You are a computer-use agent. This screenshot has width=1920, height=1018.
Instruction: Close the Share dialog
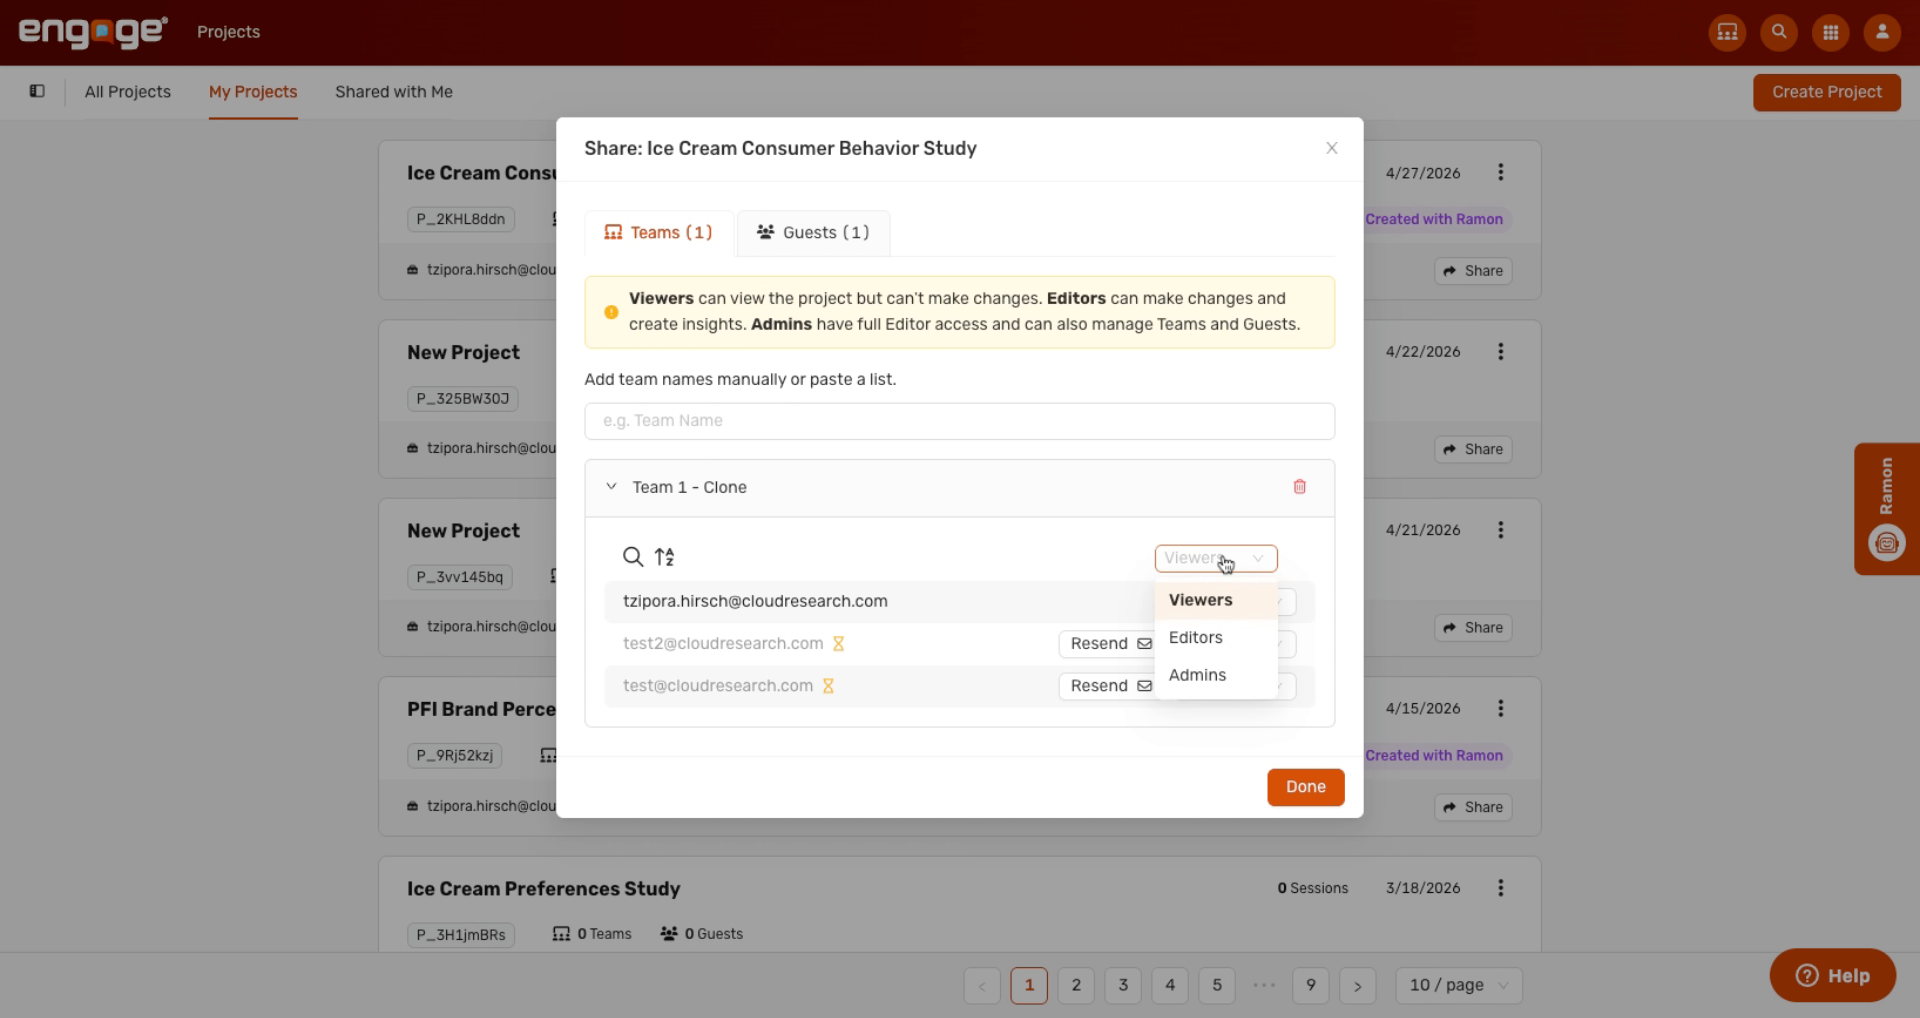click(1331, 148)
